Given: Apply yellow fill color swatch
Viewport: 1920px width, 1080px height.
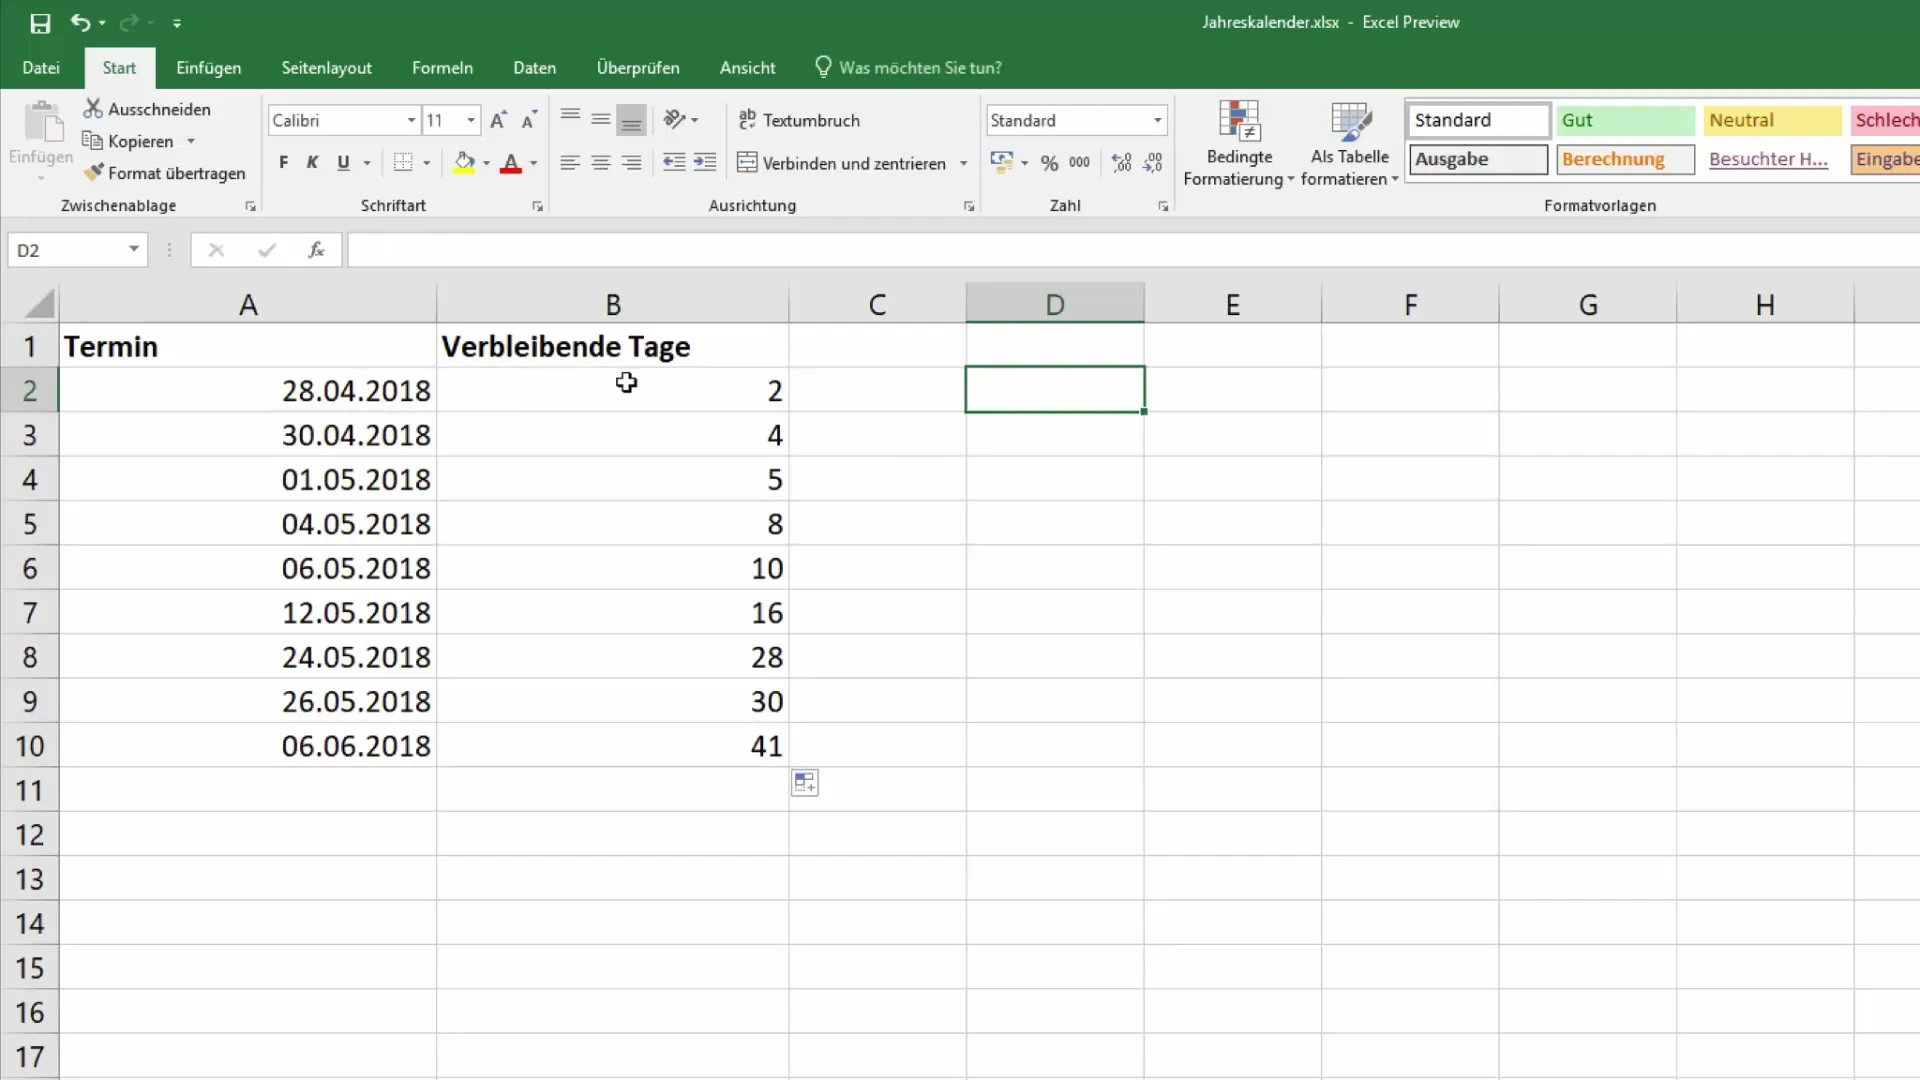Looking at the screenshot, I should click(464, 163).
